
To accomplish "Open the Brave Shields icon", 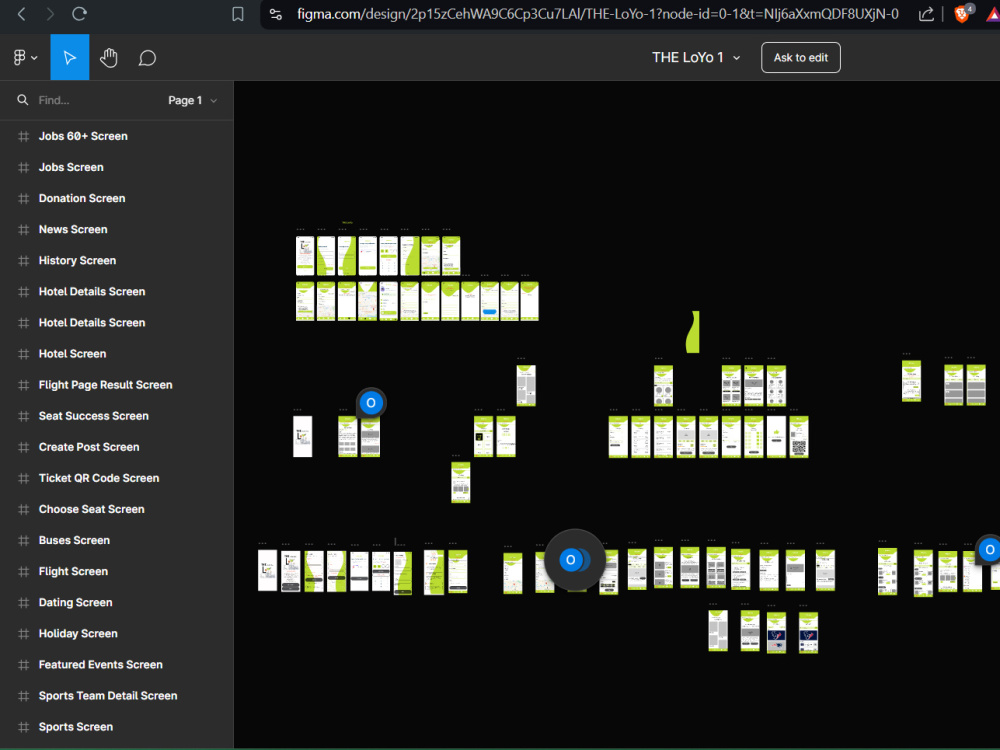I will tap(962, 14).
